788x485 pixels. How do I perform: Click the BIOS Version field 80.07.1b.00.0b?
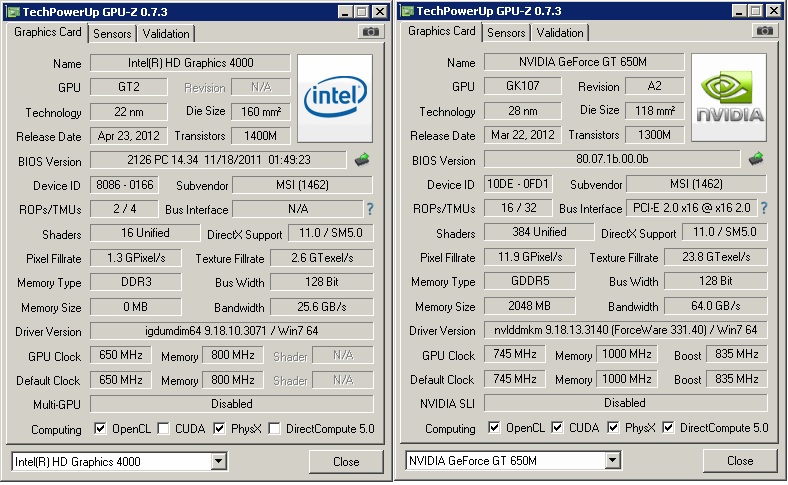[x=612, y=159]
